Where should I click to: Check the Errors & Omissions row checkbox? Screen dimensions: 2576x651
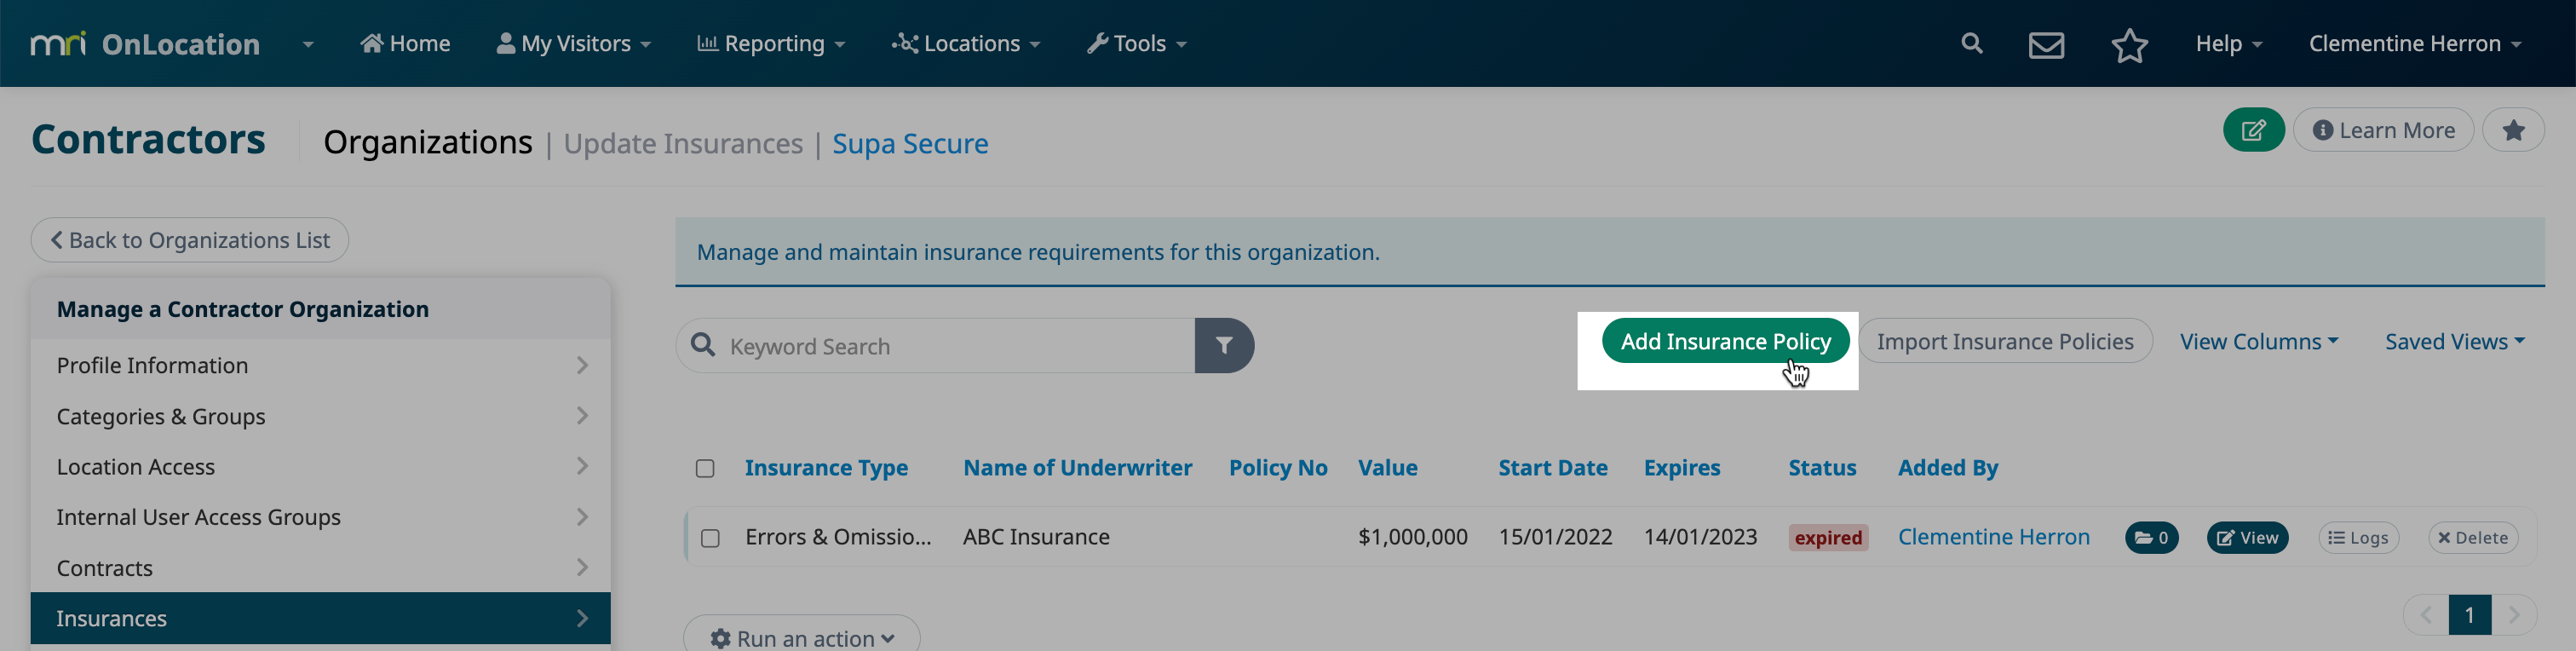point(710,539)
